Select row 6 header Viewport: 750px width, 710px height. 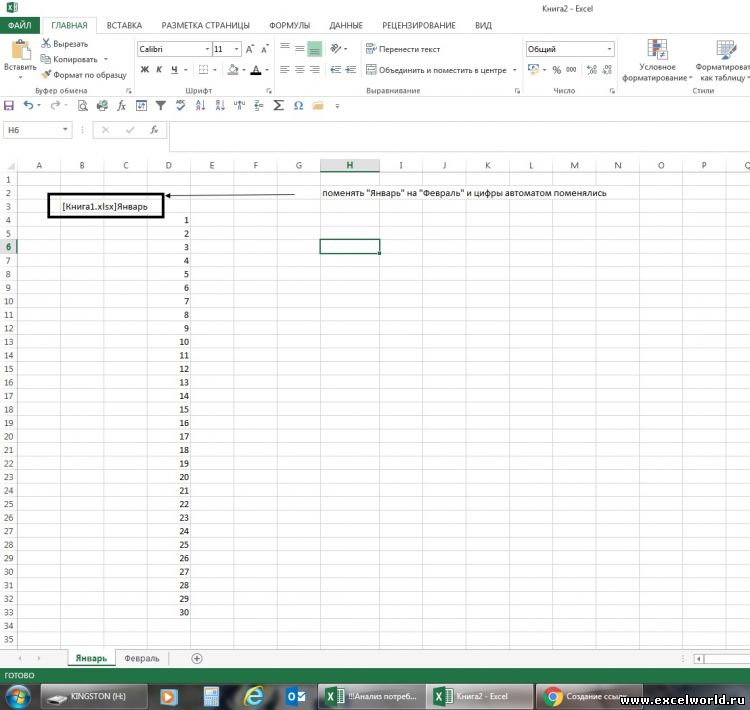point(8,247)
